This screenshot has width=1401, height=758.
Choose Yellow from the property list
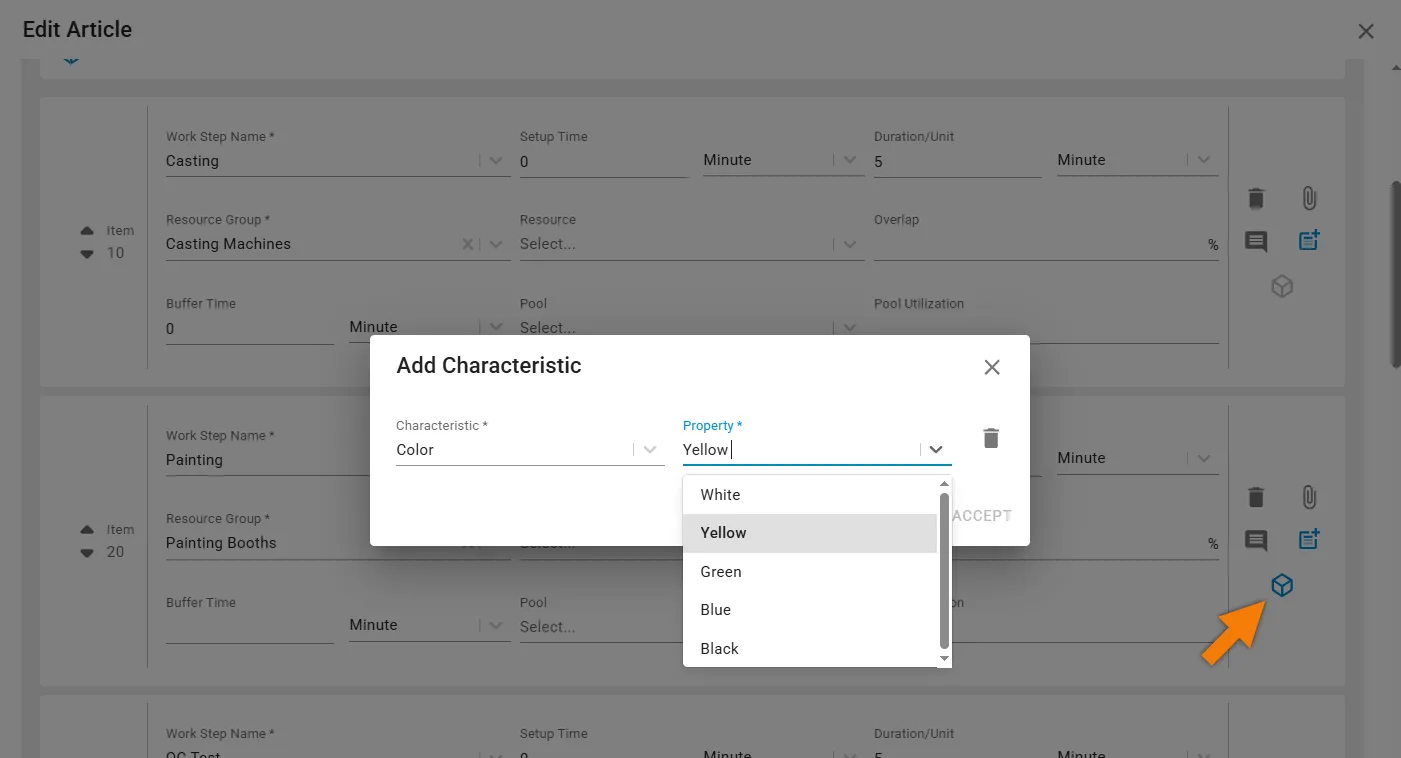point(810,533)
